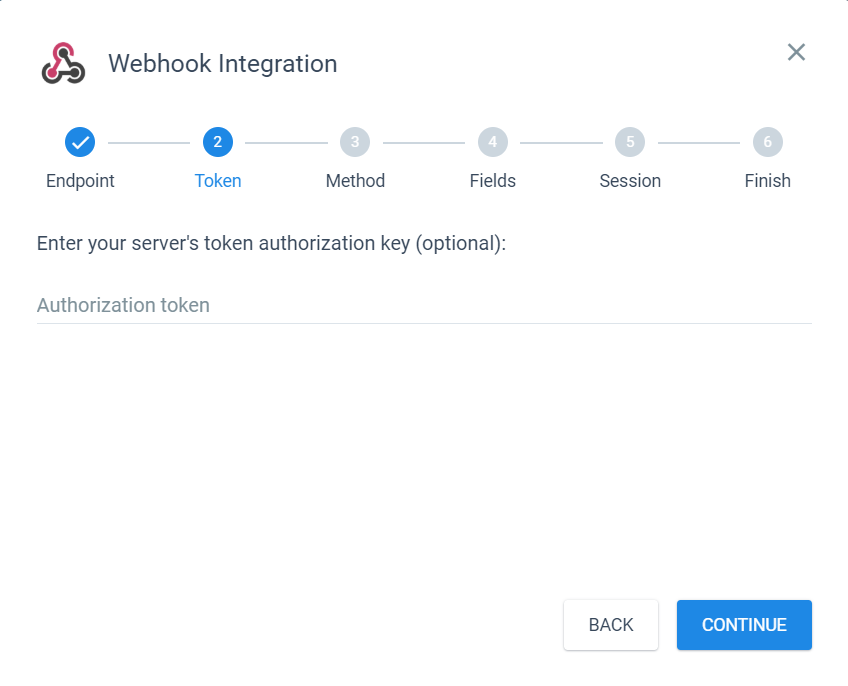Jump to step 3 circle

355,142
